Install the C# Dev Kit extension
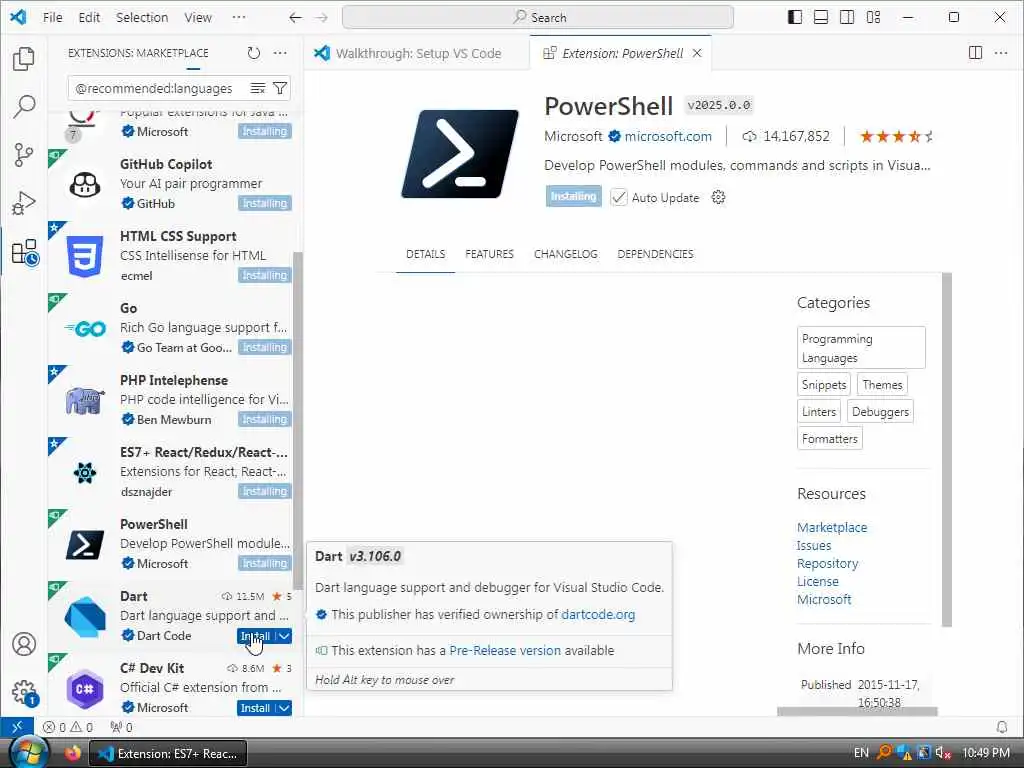This screenshot has height=768, width=1024. click(255, 708)
